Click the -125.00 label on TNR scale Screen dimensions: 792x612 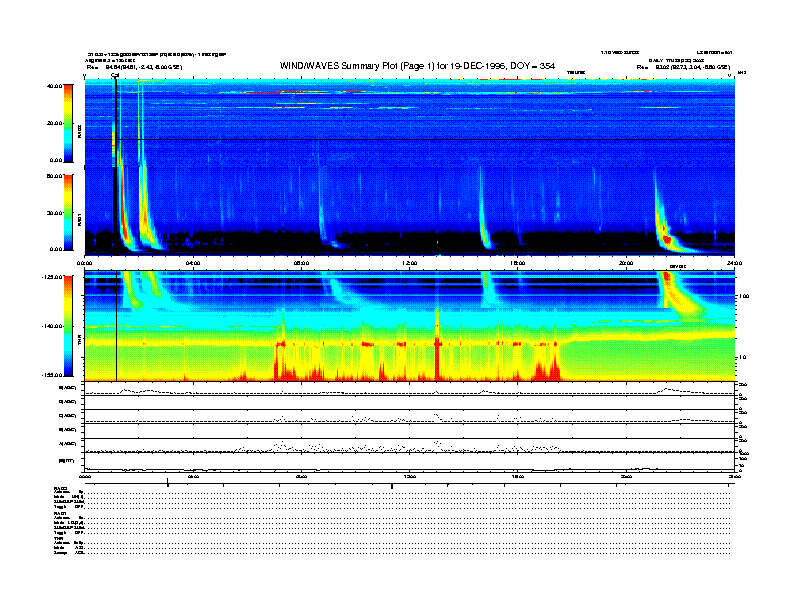52,277
